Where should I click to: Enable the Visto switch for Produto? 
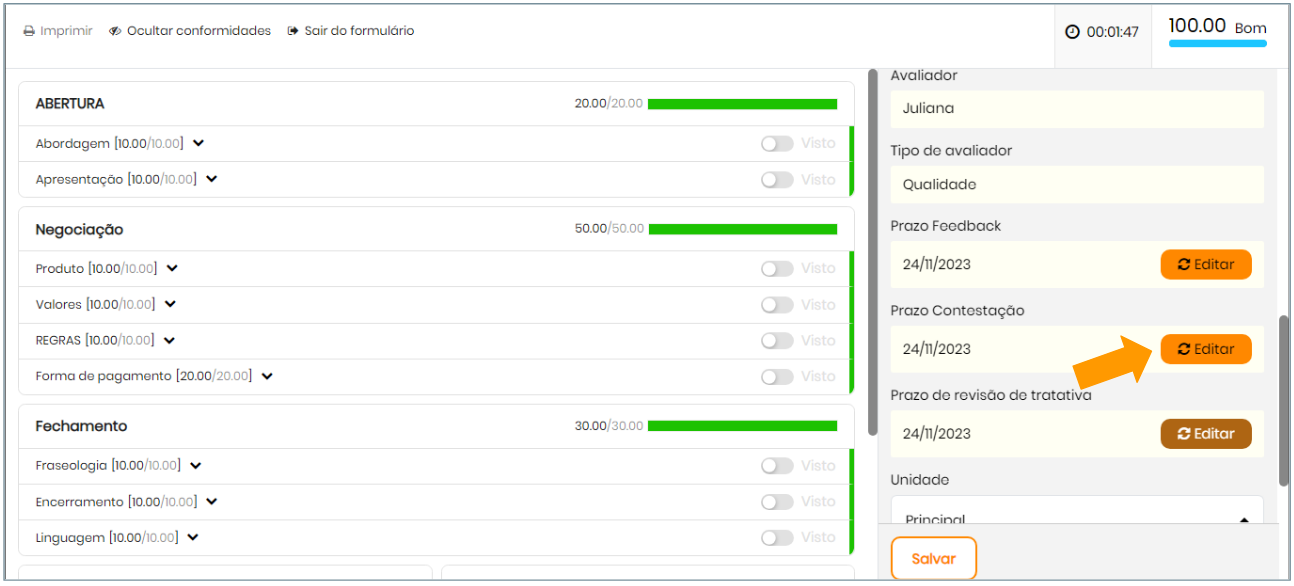[x=777, y=269]
